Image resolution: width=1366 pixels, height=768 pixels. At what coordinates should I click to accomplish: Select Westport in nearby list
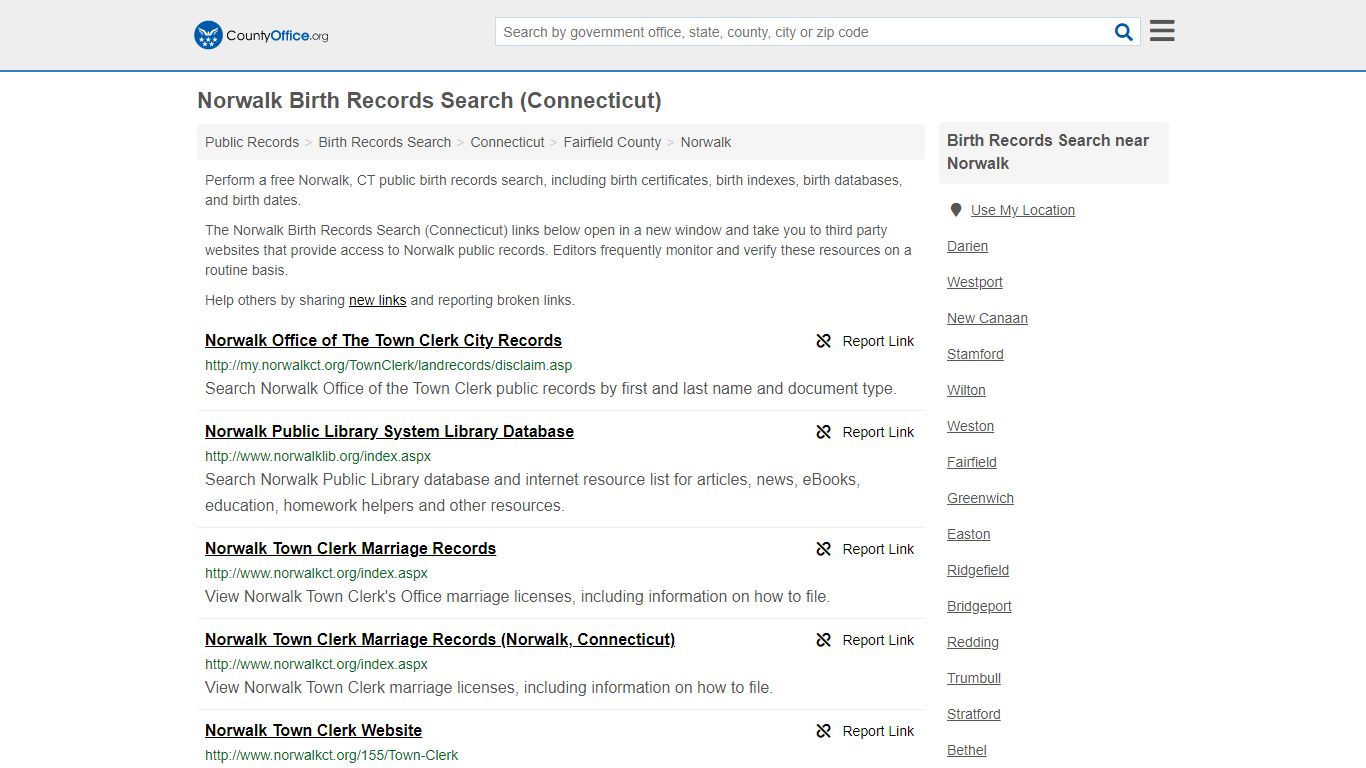(975, 282)
